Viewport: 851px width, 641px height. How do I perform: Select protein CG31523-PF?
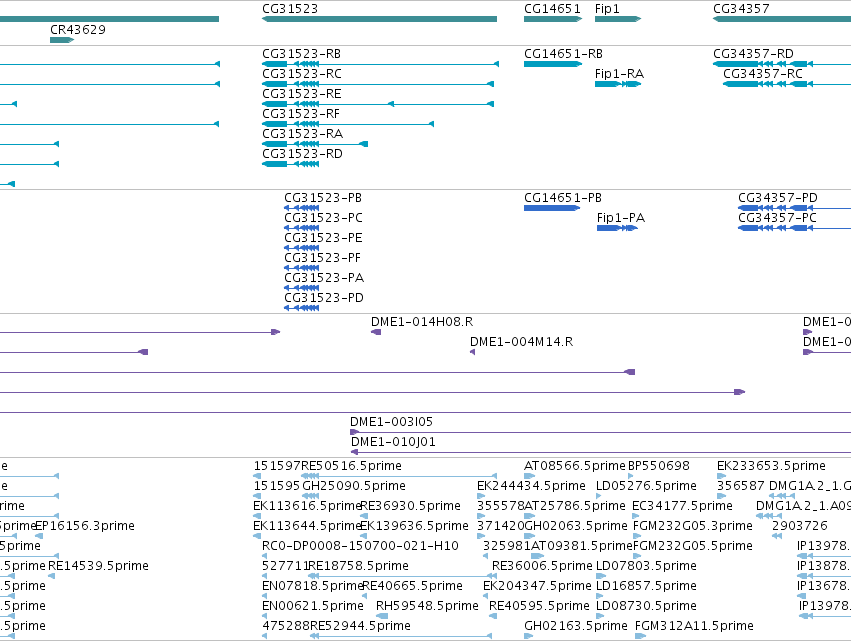322,258
